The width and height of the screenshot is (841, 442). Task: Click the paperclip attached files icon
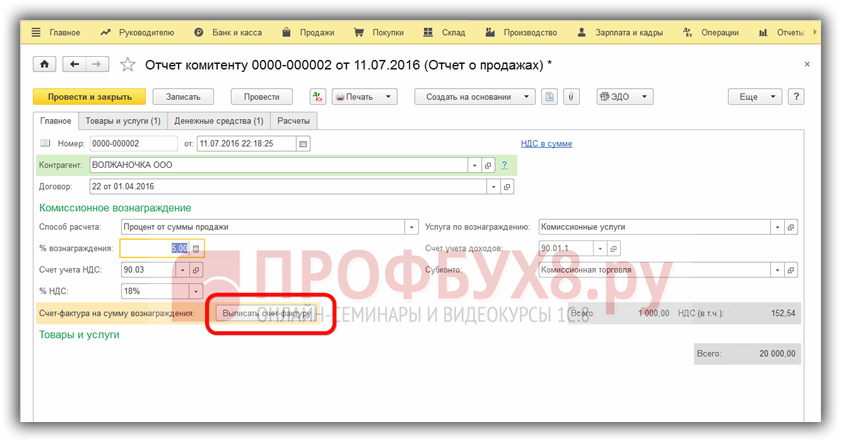coord(571,97)
